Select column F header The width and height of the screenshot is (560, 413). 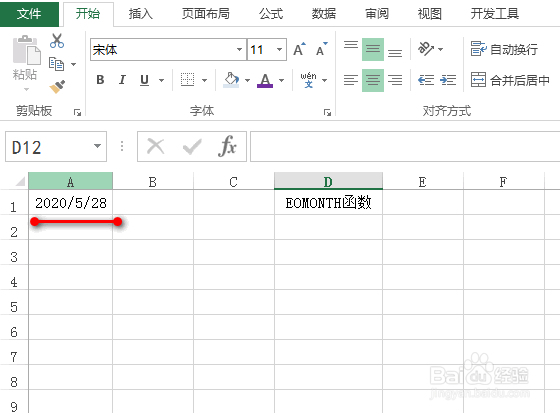(x=504, y=181)
